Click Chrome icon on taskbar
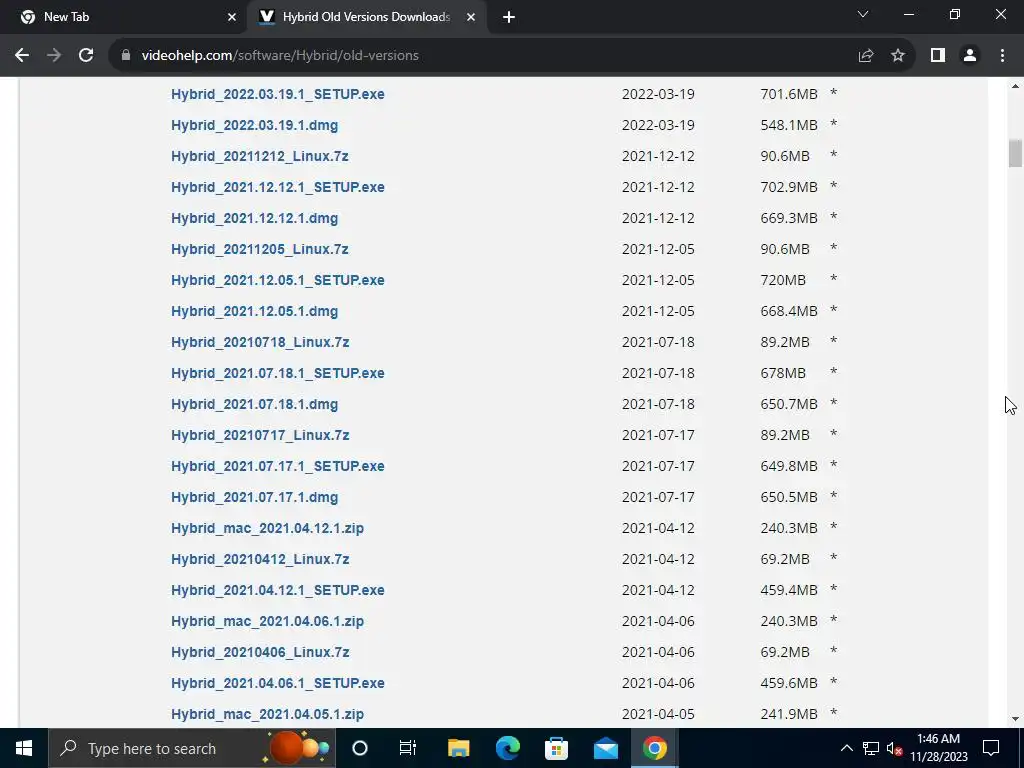1024x768 pixels. 654,748
